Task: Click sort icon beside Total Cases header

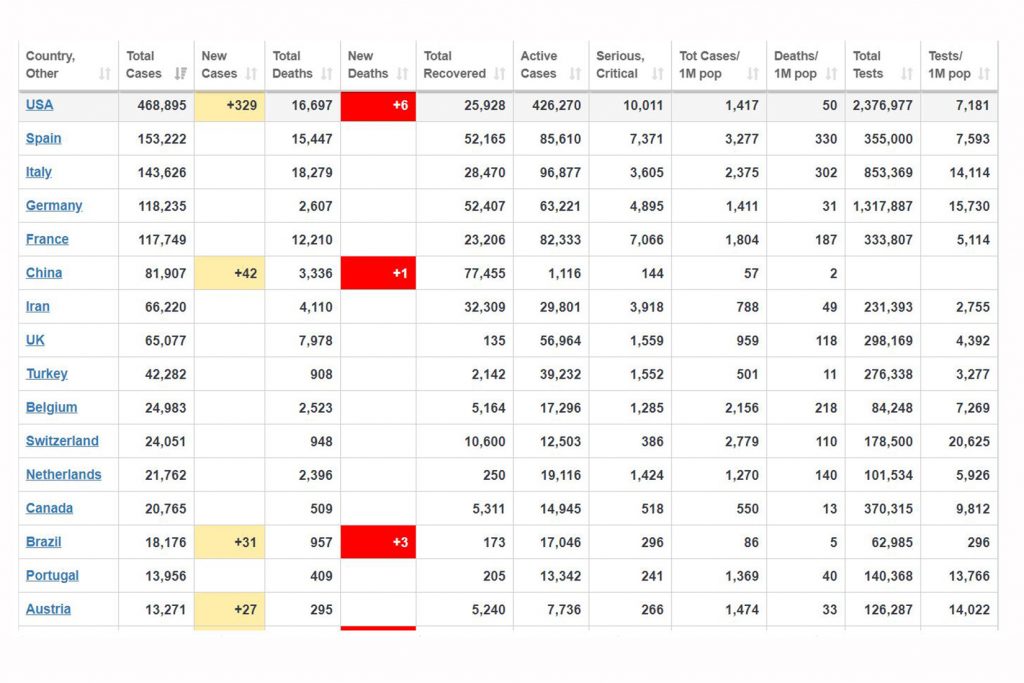Action: tap(180, 74)
